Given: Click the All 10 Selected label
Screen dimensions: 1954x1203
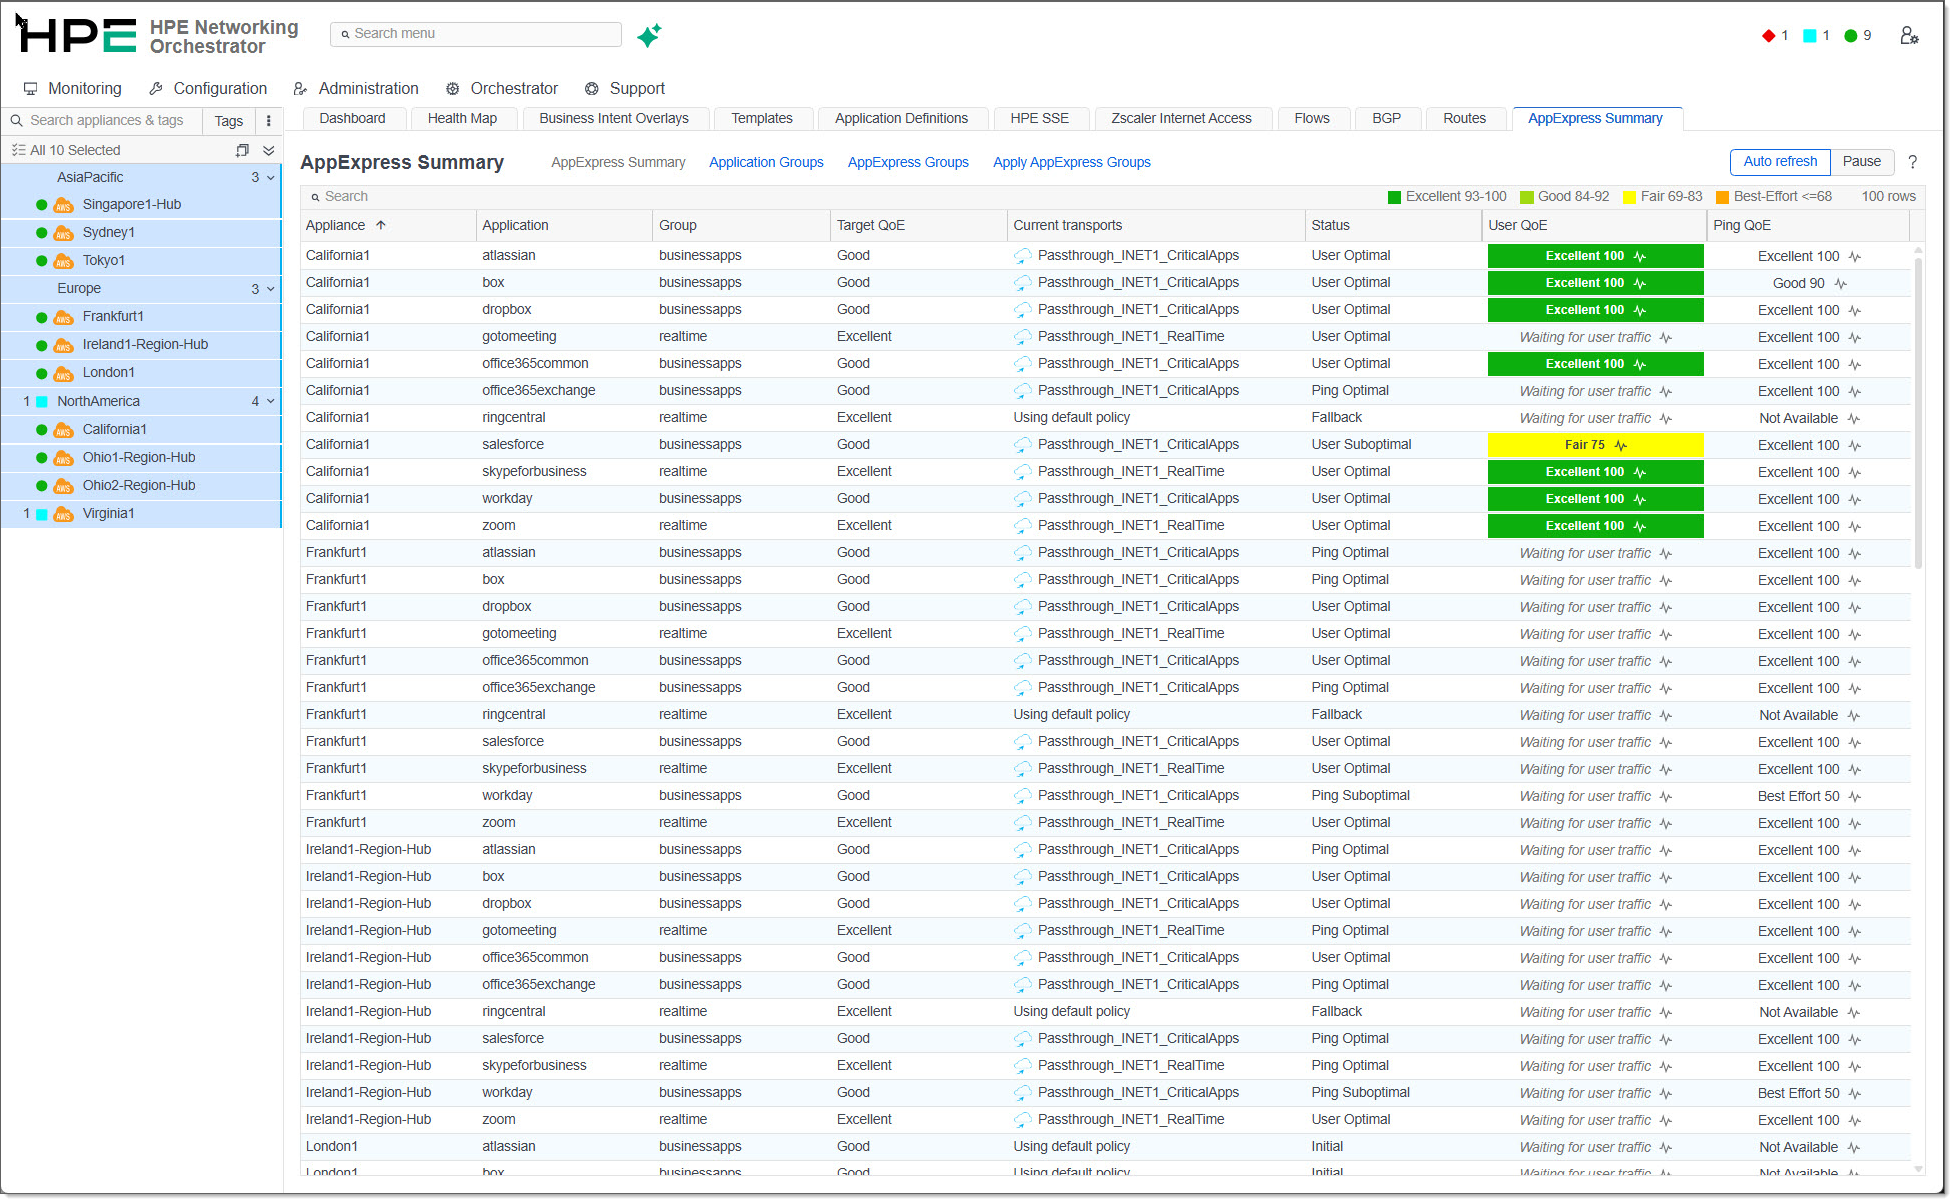Looking at the screenshot, I should tap(75, 150).
